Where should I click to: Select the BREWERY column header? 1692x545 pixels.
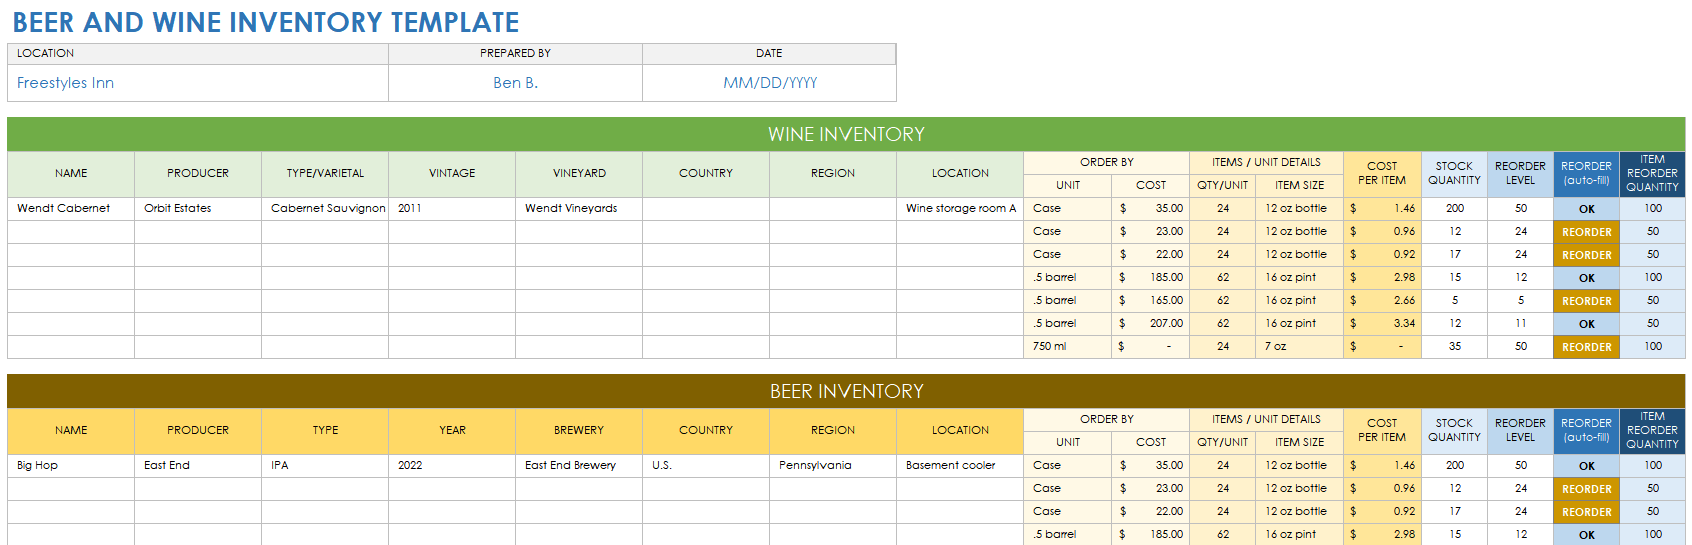click(579, 431)
